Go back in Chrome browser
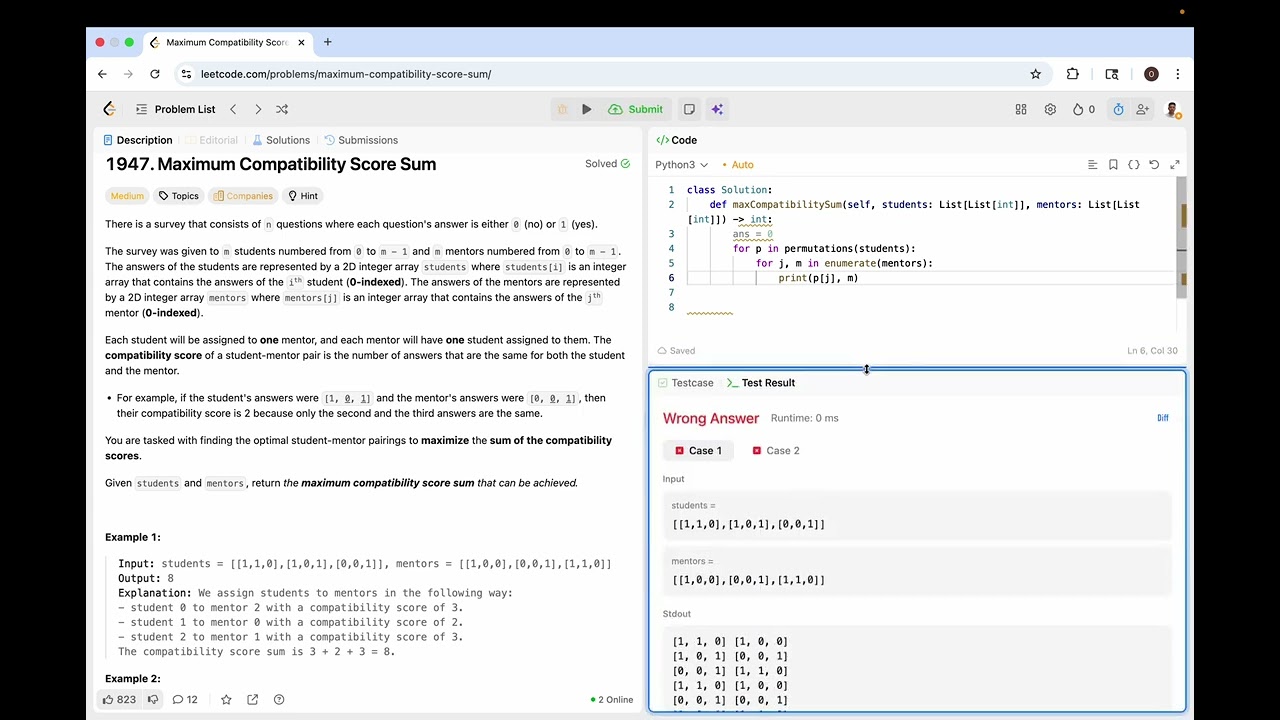This screenshot has height=720, width=1280. pos(102,74)
